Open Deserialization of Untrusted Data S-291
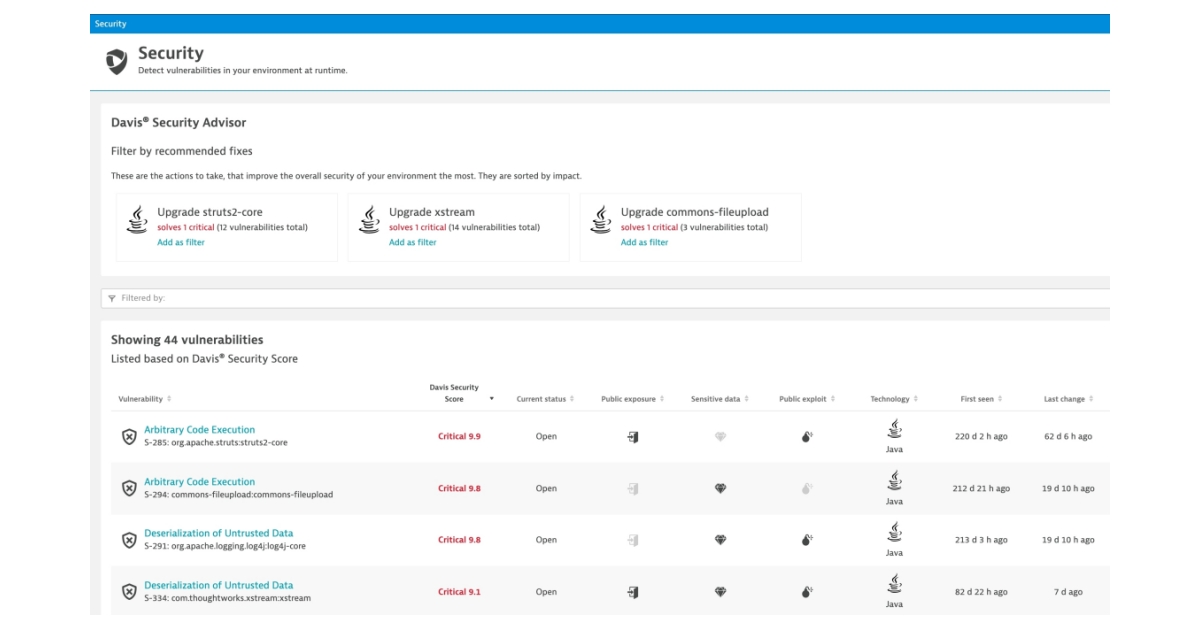Image resolution: width=1200 pixels, height=627 pixels. click(x=219, y=533)
